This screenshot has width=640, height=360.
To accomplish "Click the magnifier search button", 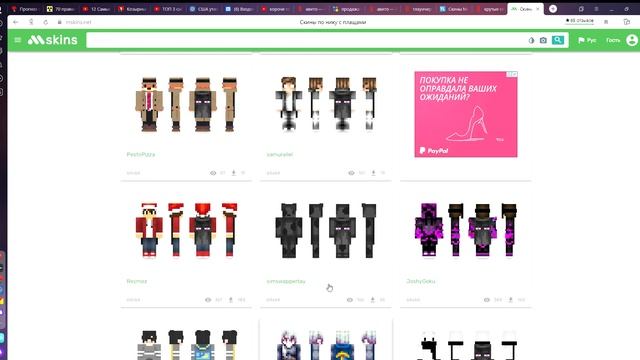I will pos(558,40).
